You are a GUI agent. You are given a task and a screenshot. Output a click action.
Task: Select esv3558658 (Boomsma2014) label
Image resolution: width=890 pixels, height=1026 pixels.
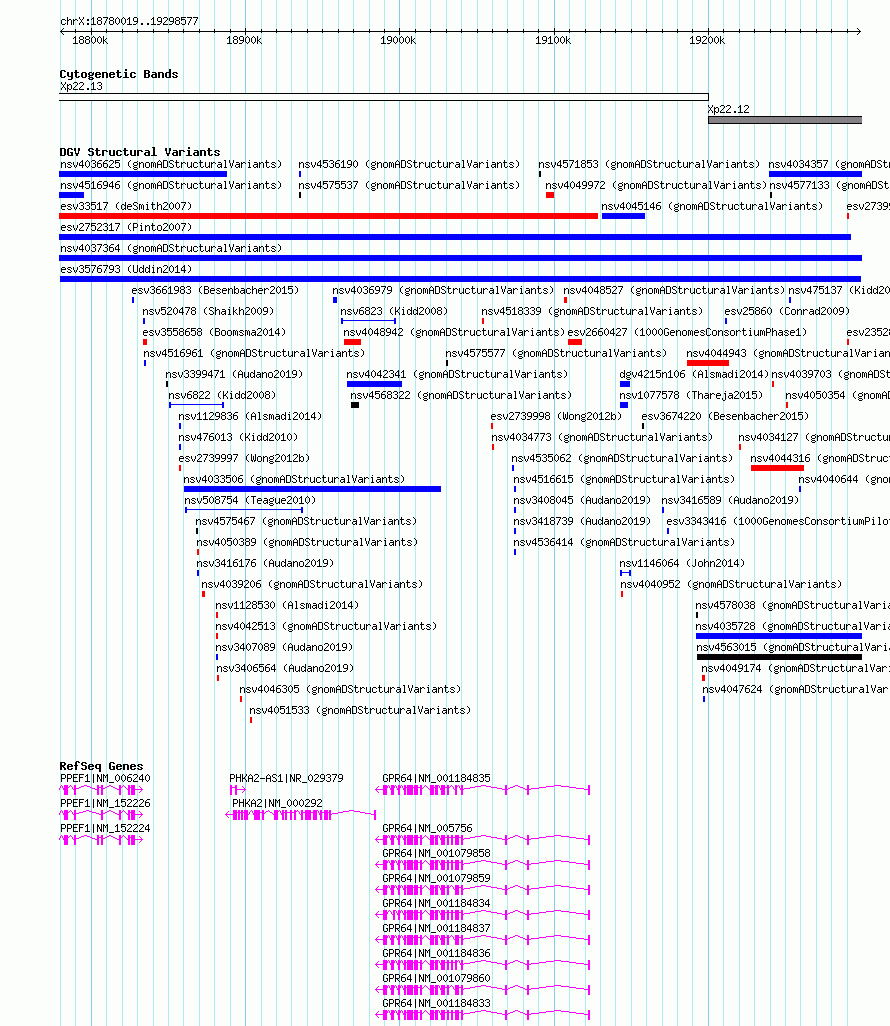pyautogui.click(x=214, y=332)
